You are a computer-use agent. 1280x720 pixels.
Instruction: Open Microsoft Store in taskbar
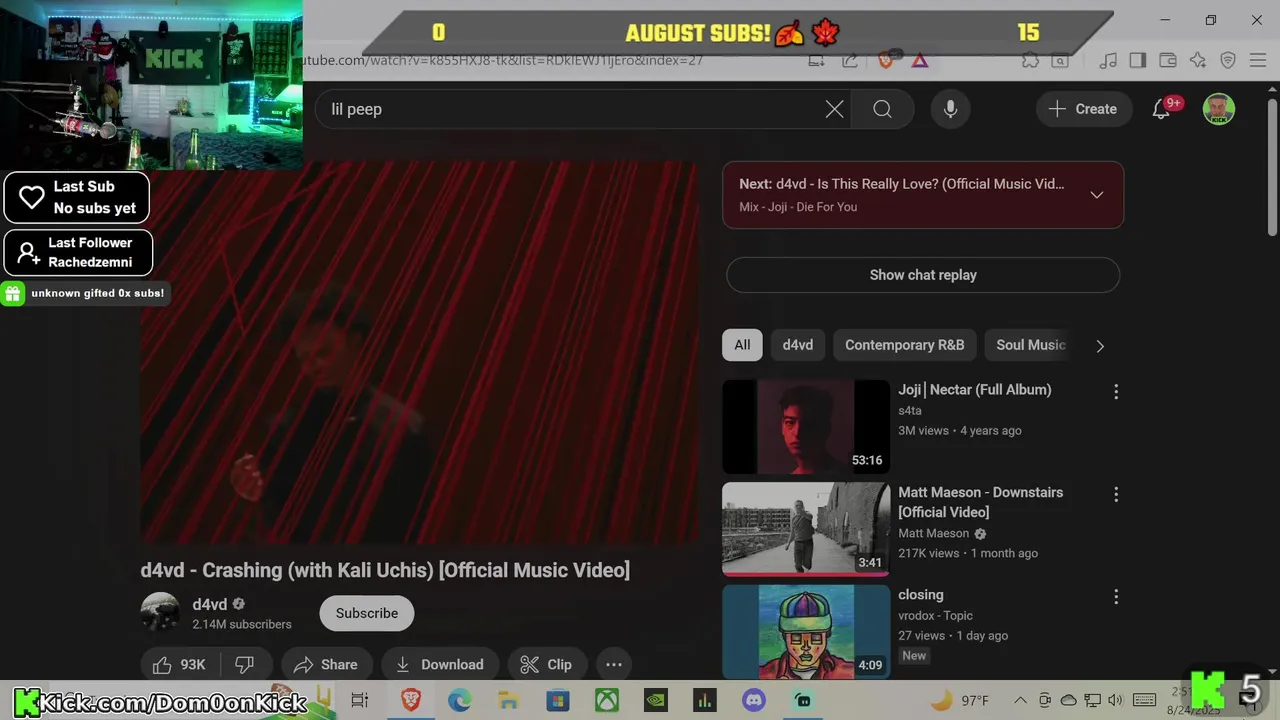coord(557,700)
